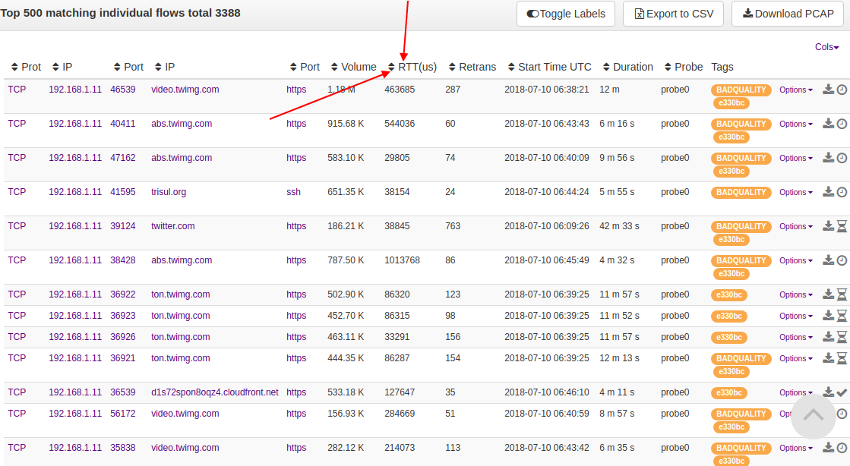Click hourglass icon on port 36926 row
The width and height of the screenshot is (850, 466).
[842, 337]
